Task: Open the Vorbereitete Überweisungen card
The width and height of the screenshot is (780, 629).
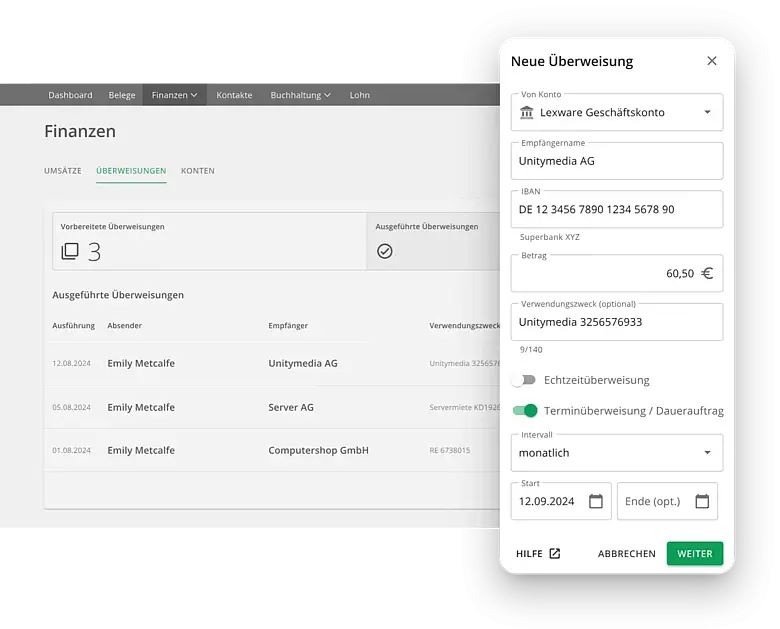Action: click(209, 241)
